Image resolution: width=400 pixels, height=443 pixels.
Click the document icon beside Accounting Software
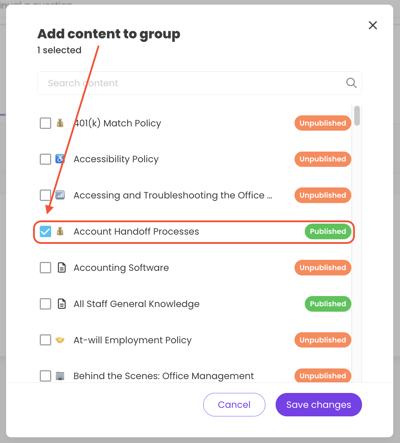click(x=62, y=267)
